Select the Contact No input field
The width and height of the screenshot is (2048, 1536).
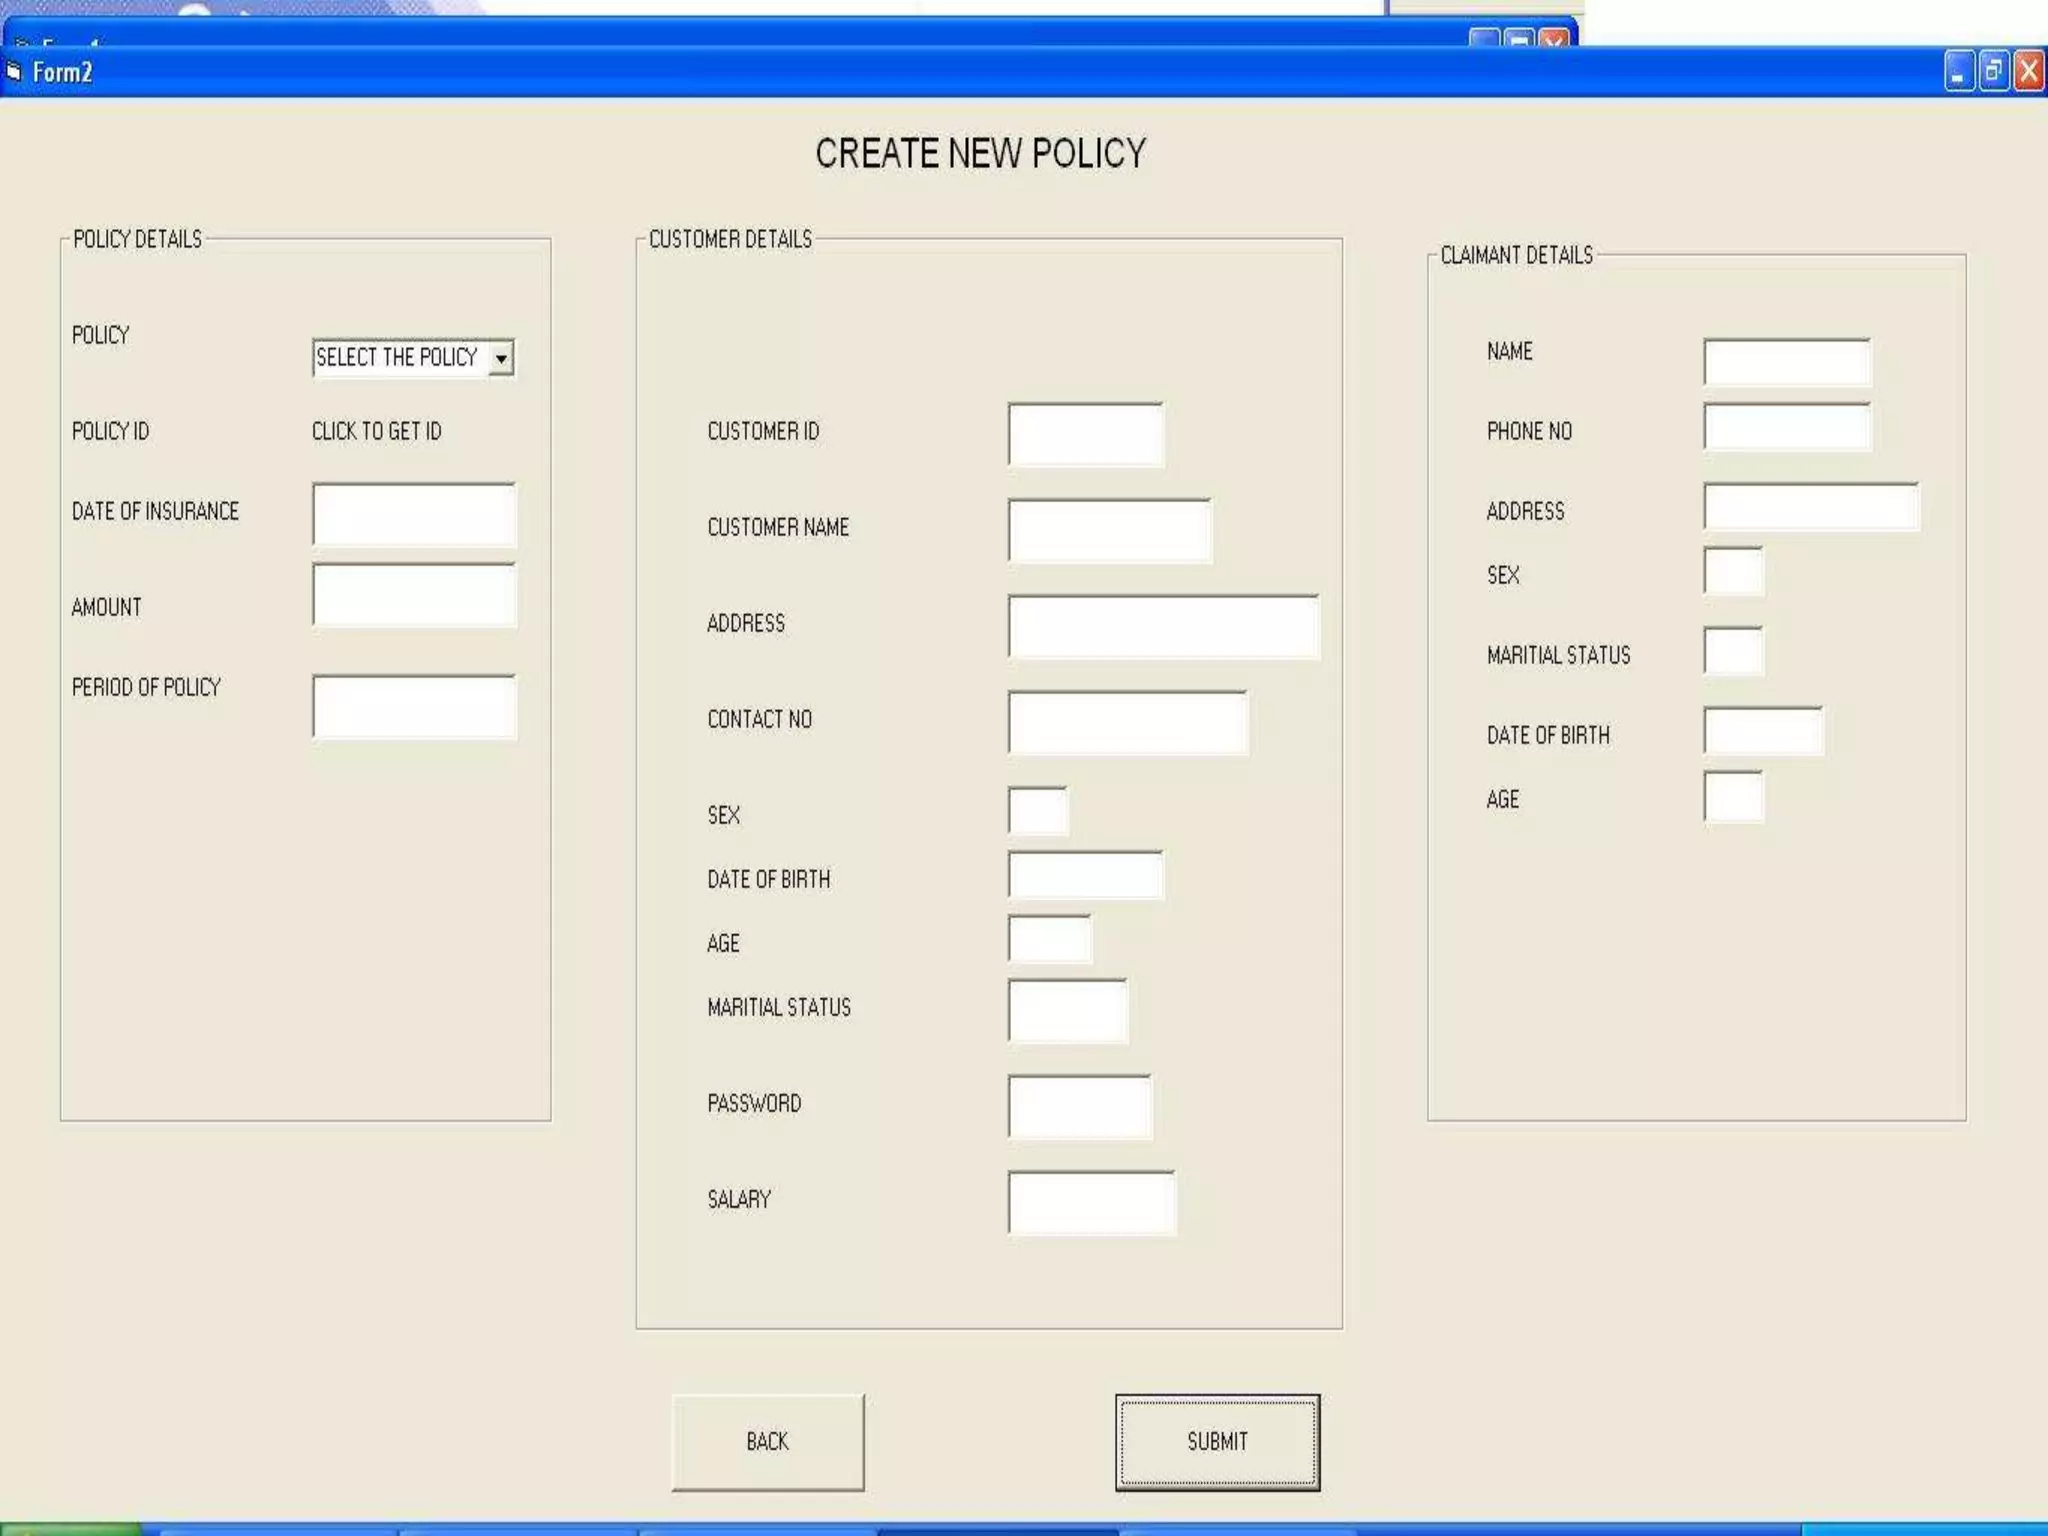[x=1127, y=722]
